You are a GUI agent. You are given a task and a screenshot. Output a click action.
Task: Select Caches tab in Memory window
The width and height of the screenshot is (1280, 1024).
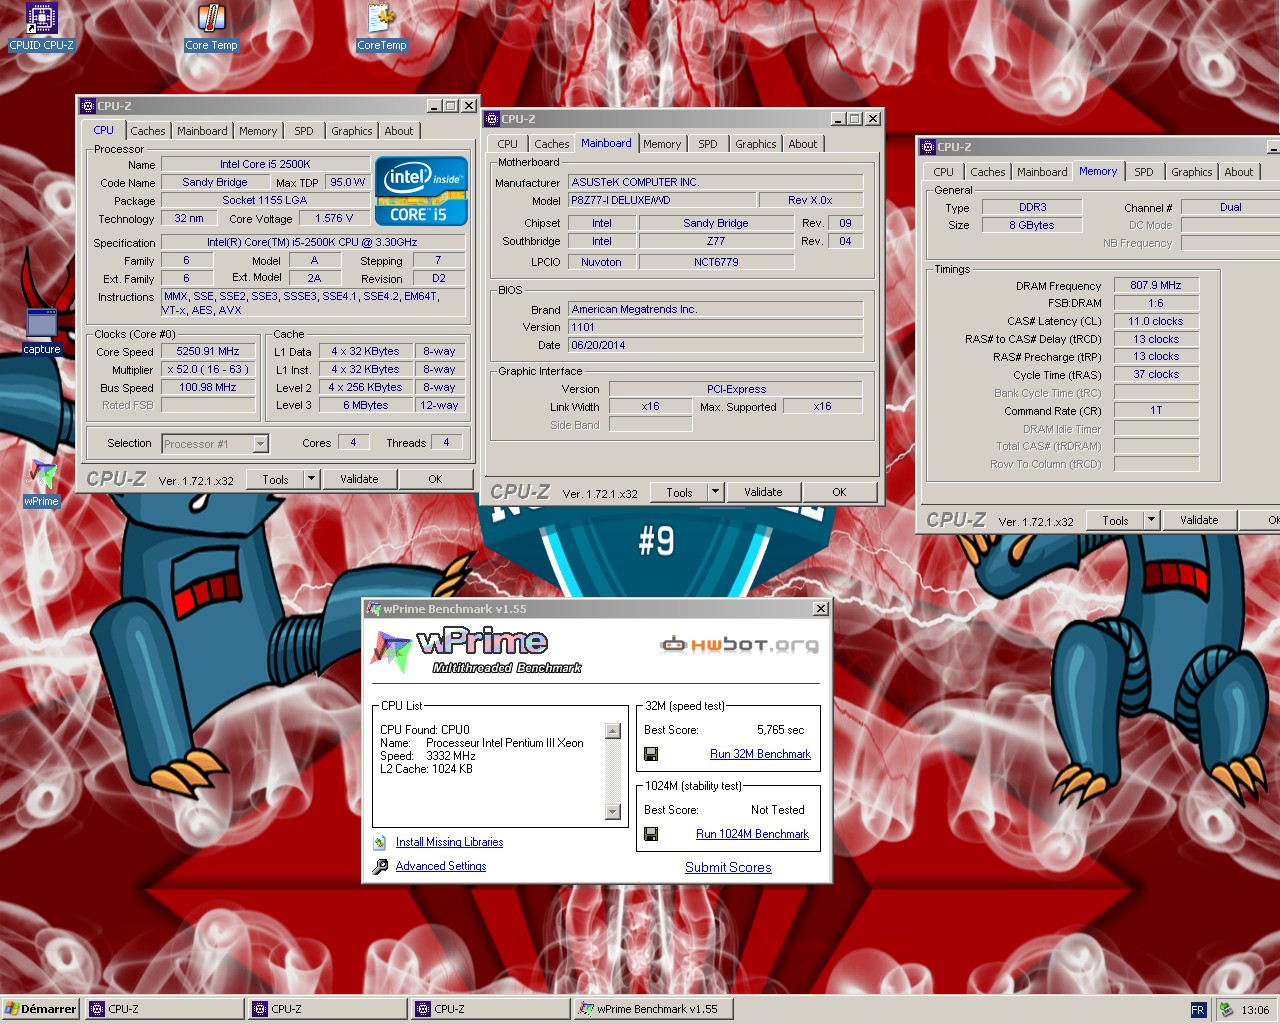tap(988, 172)
